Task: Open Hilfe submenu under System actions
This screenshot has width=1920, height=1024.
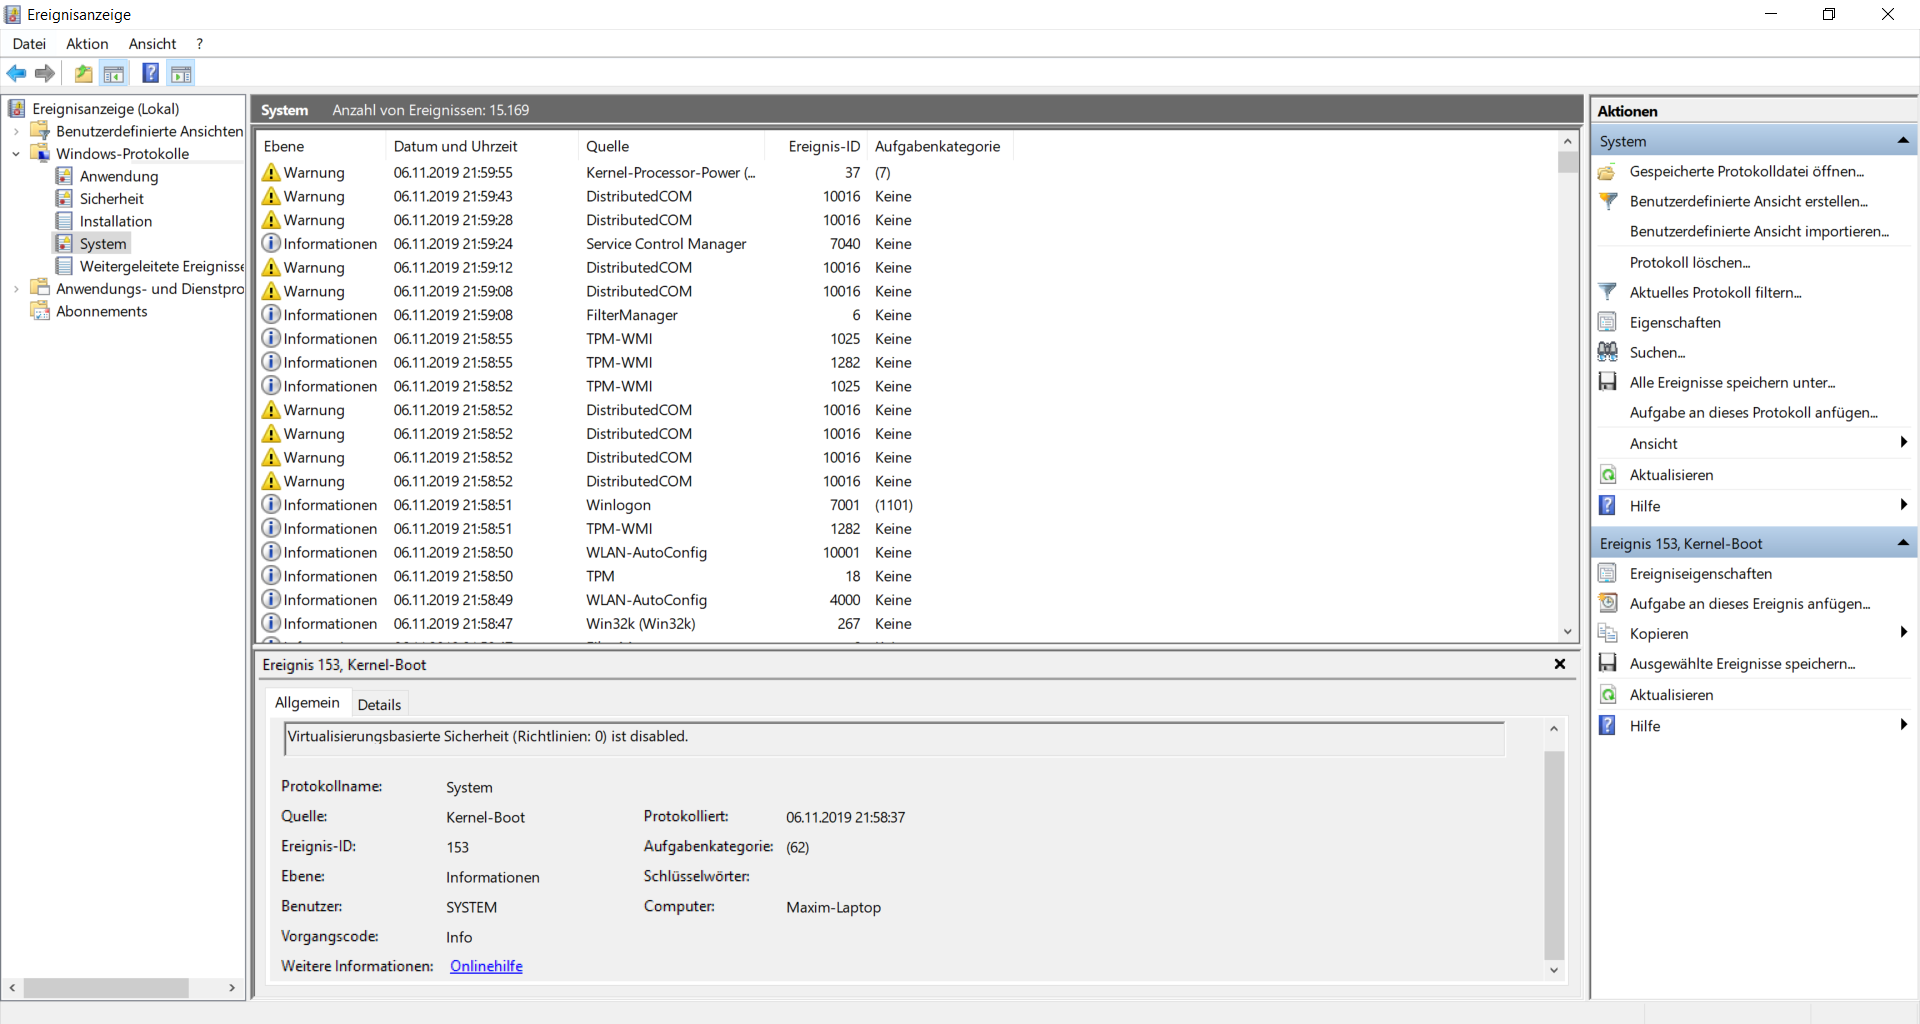Action: tap(1904, 506)
